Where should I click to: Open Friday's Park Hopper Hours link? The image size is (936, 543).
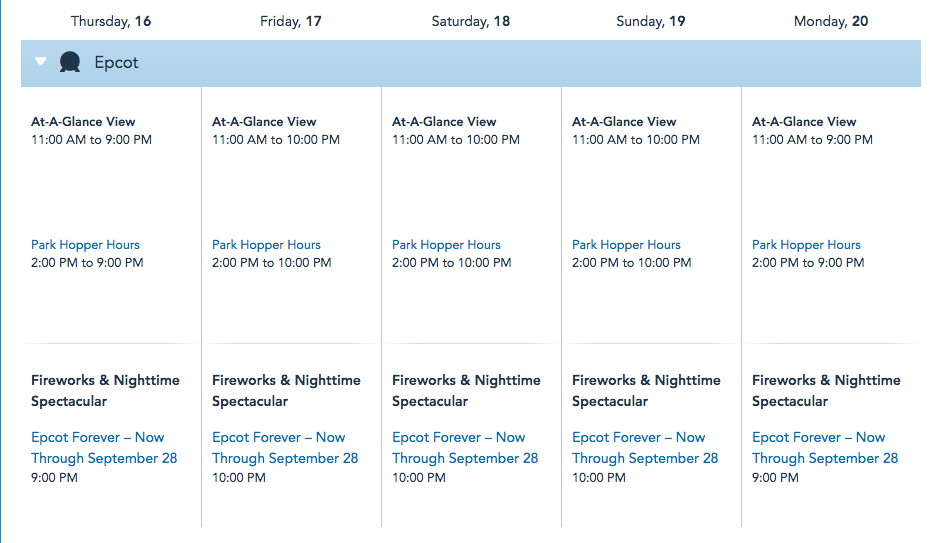(x=266, y=245)
